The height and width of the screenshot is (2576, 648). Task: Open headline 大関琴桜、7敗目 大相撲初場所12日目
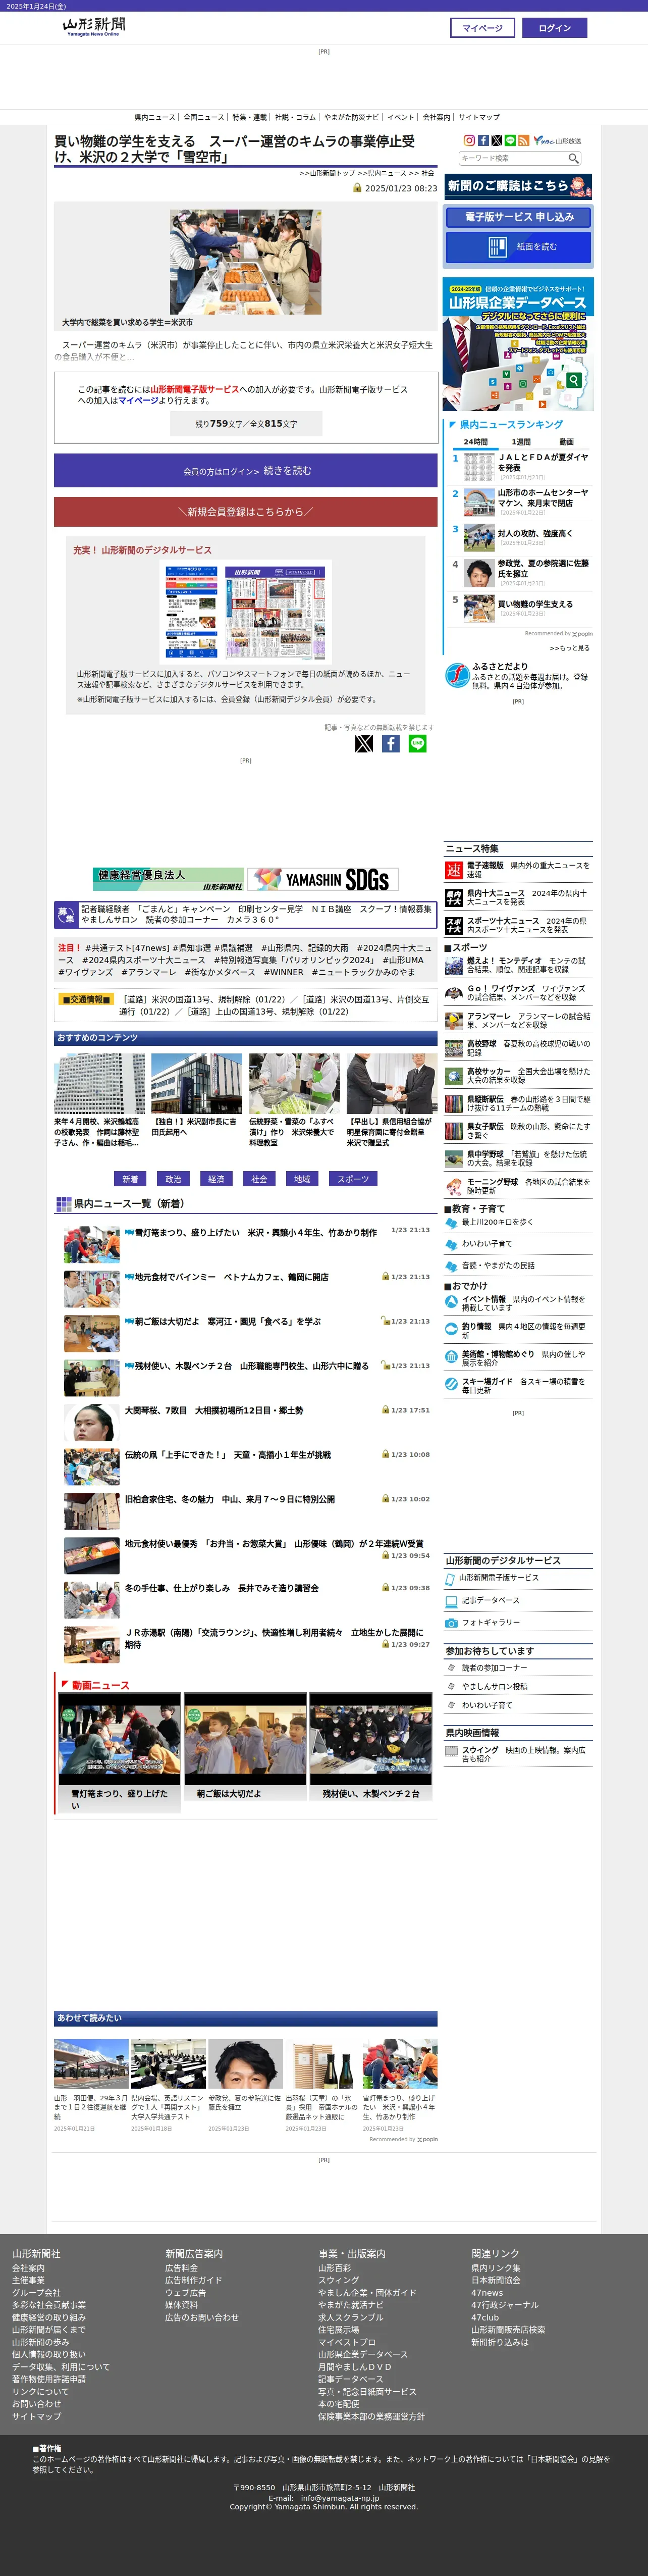214,1410
